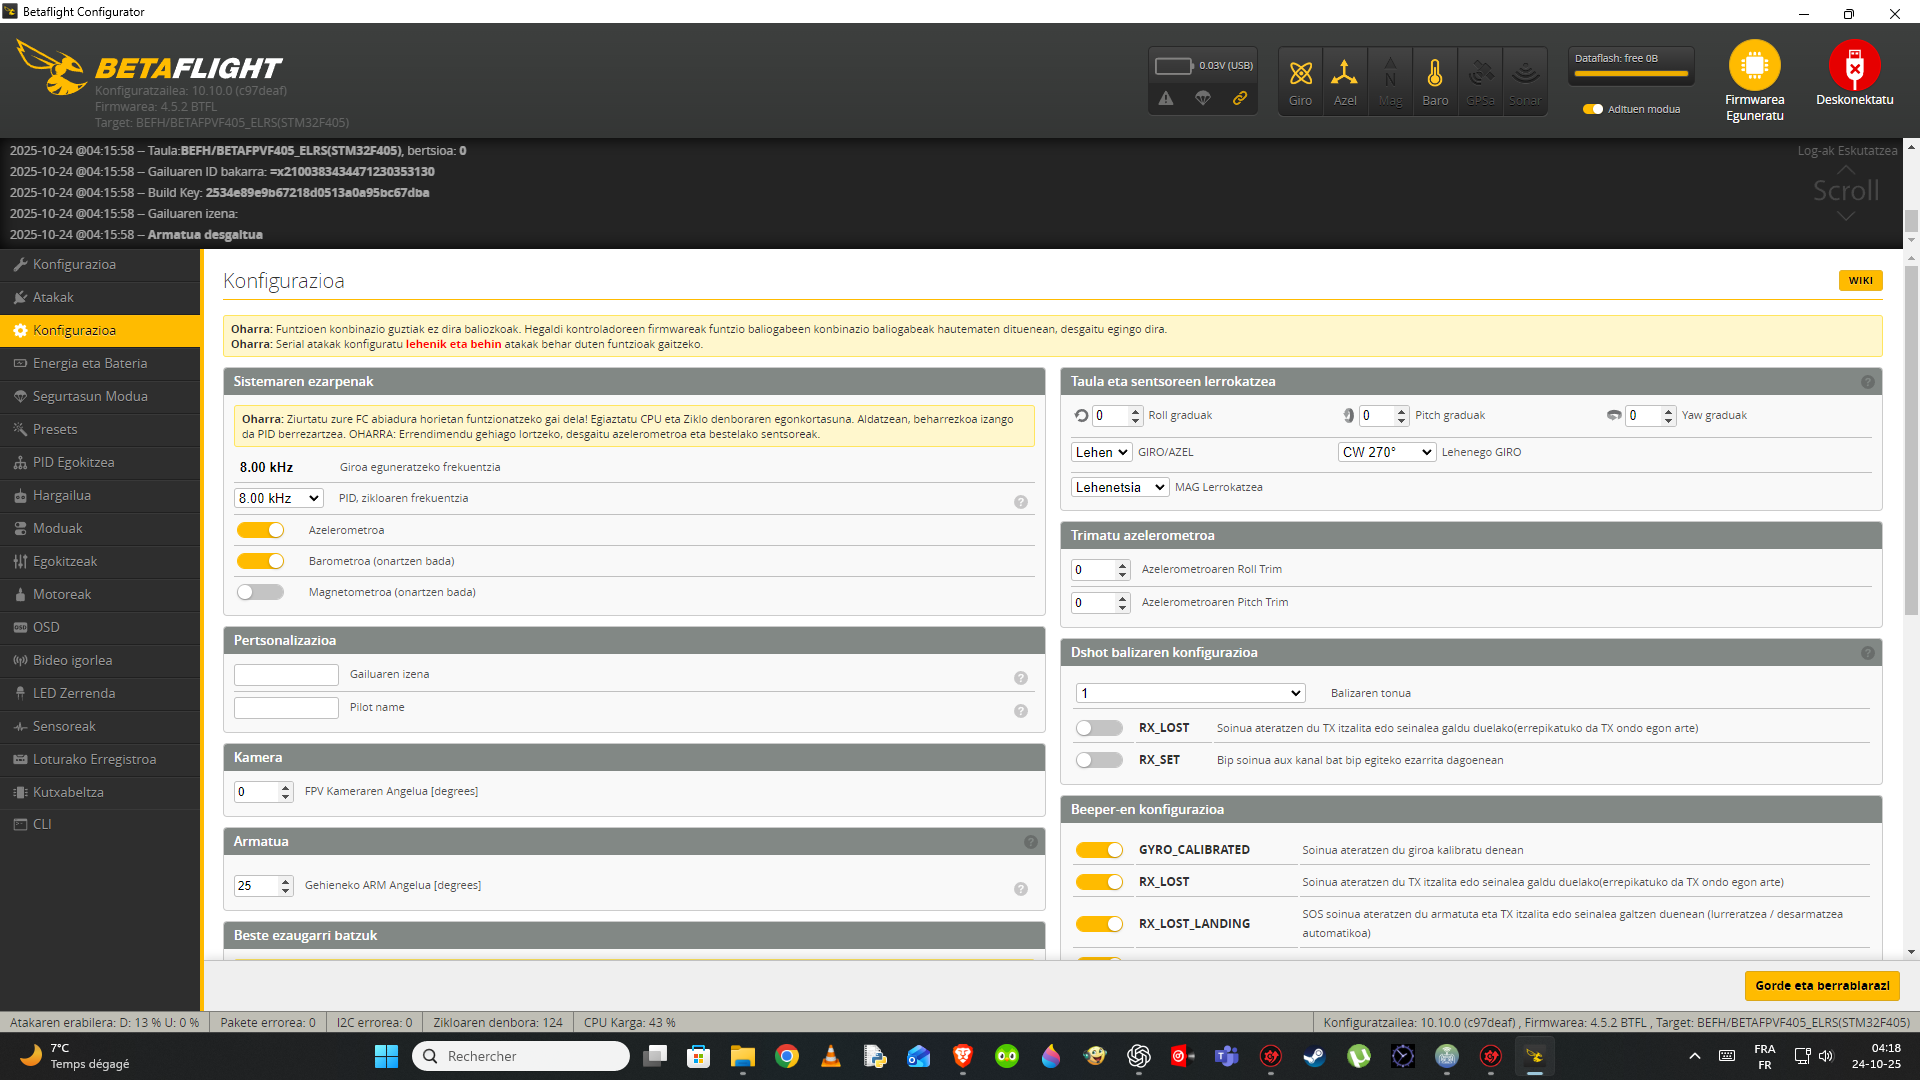The height and width of the screenshot is (1080, 1920).
Task: Click the Gorde eta berrabiarazi button
Action: (1822, 985)
